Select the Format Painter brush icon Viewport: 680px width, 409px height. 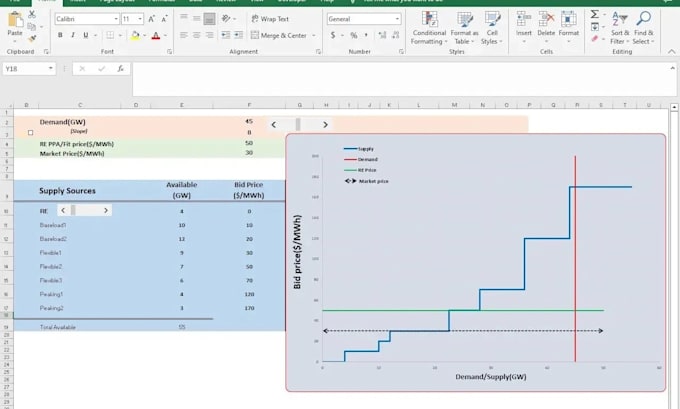32,39
